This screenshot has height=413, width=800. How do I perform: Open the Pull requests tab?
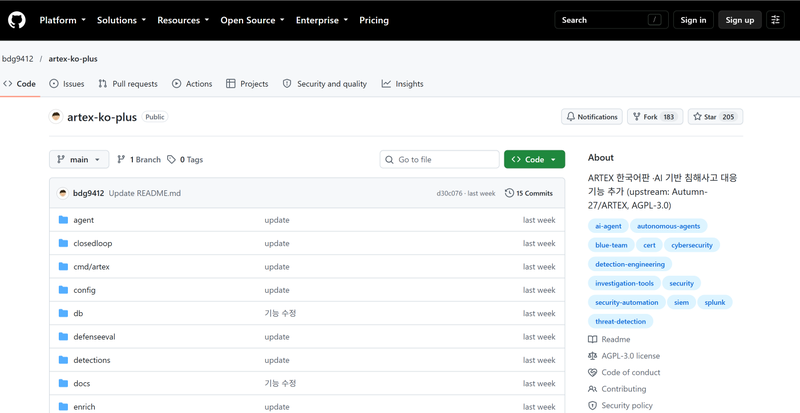click(x=128, y=84)
